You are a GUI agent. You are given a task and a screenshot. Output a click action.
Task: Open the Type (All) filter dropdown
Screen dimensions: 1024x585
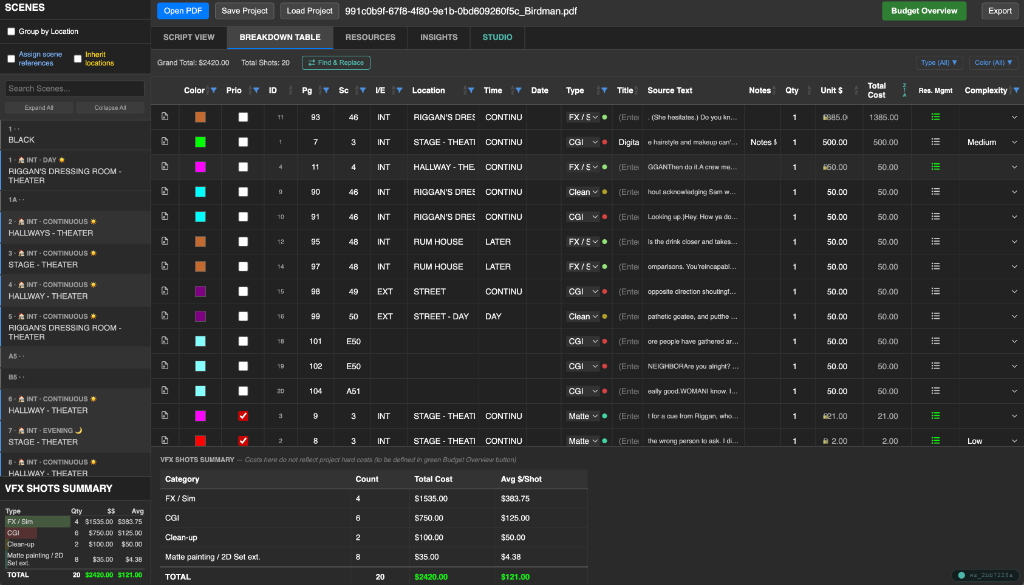click(939, 63)
